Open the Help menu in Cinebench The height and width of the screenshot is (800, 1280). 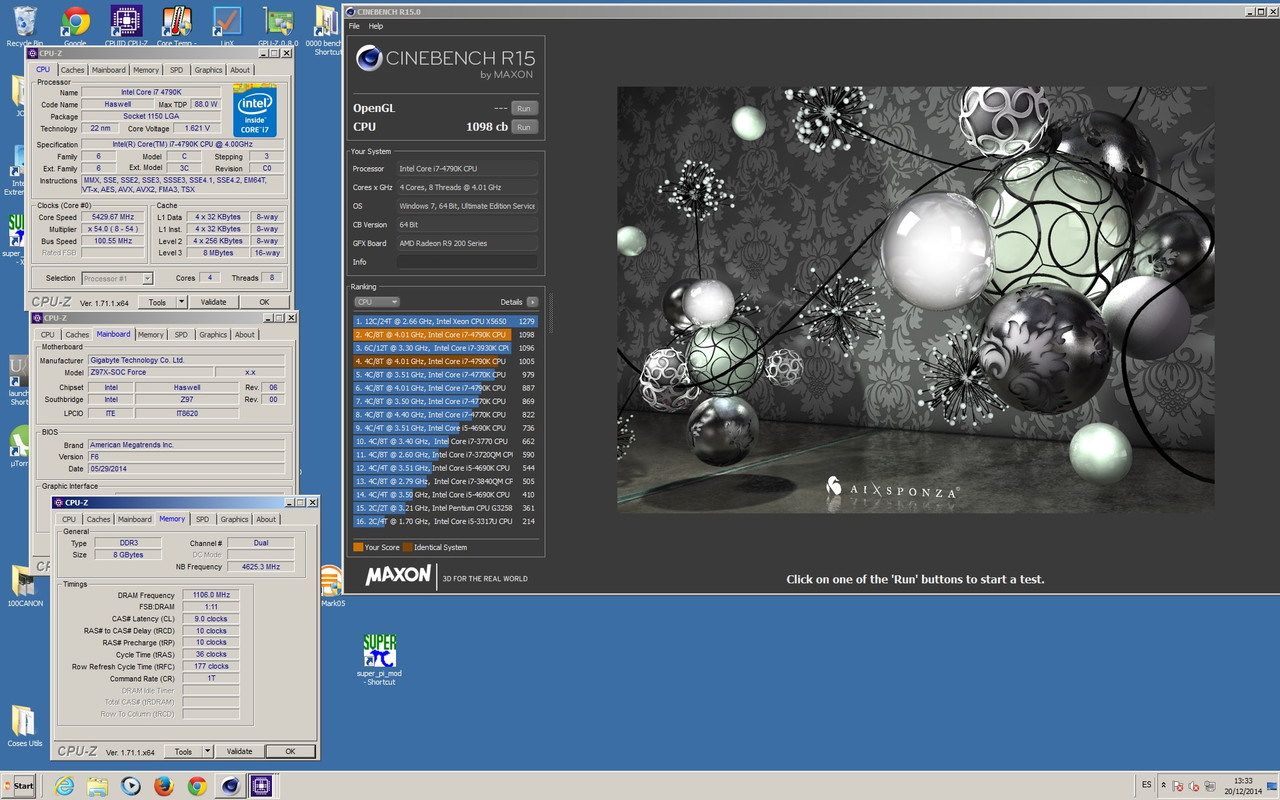click(x=376, y=26)
